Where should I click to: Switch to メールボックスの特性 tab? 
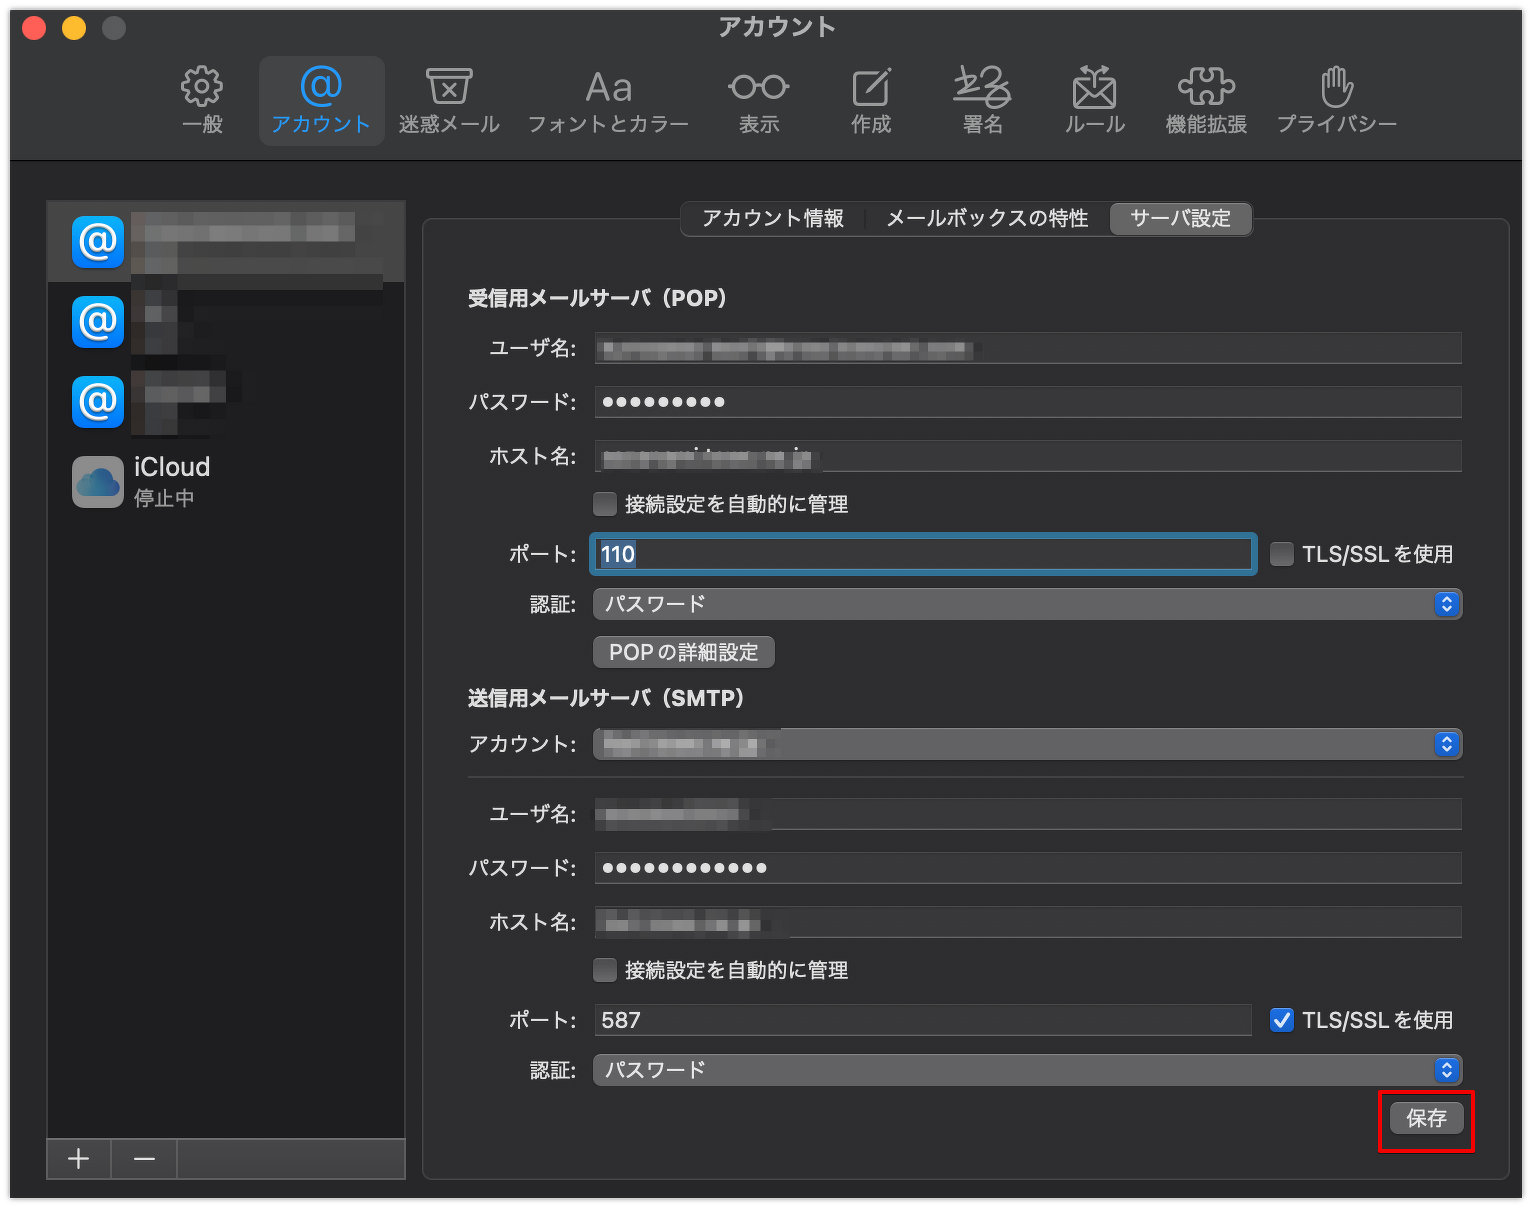pos(987,218)
